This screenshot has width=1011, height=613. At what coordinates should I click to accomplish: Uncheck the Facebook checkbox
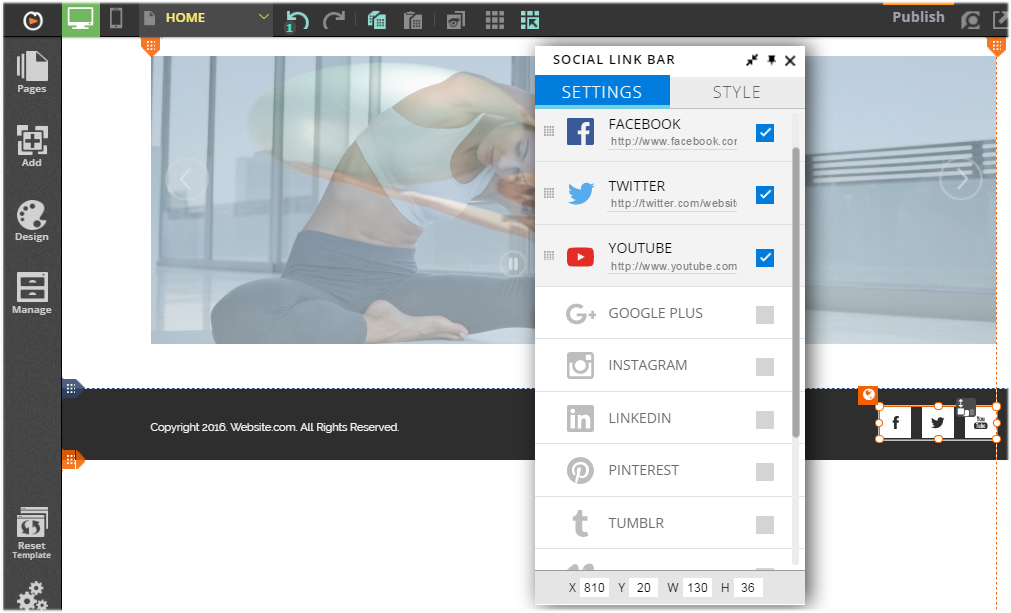pos(765,133)
